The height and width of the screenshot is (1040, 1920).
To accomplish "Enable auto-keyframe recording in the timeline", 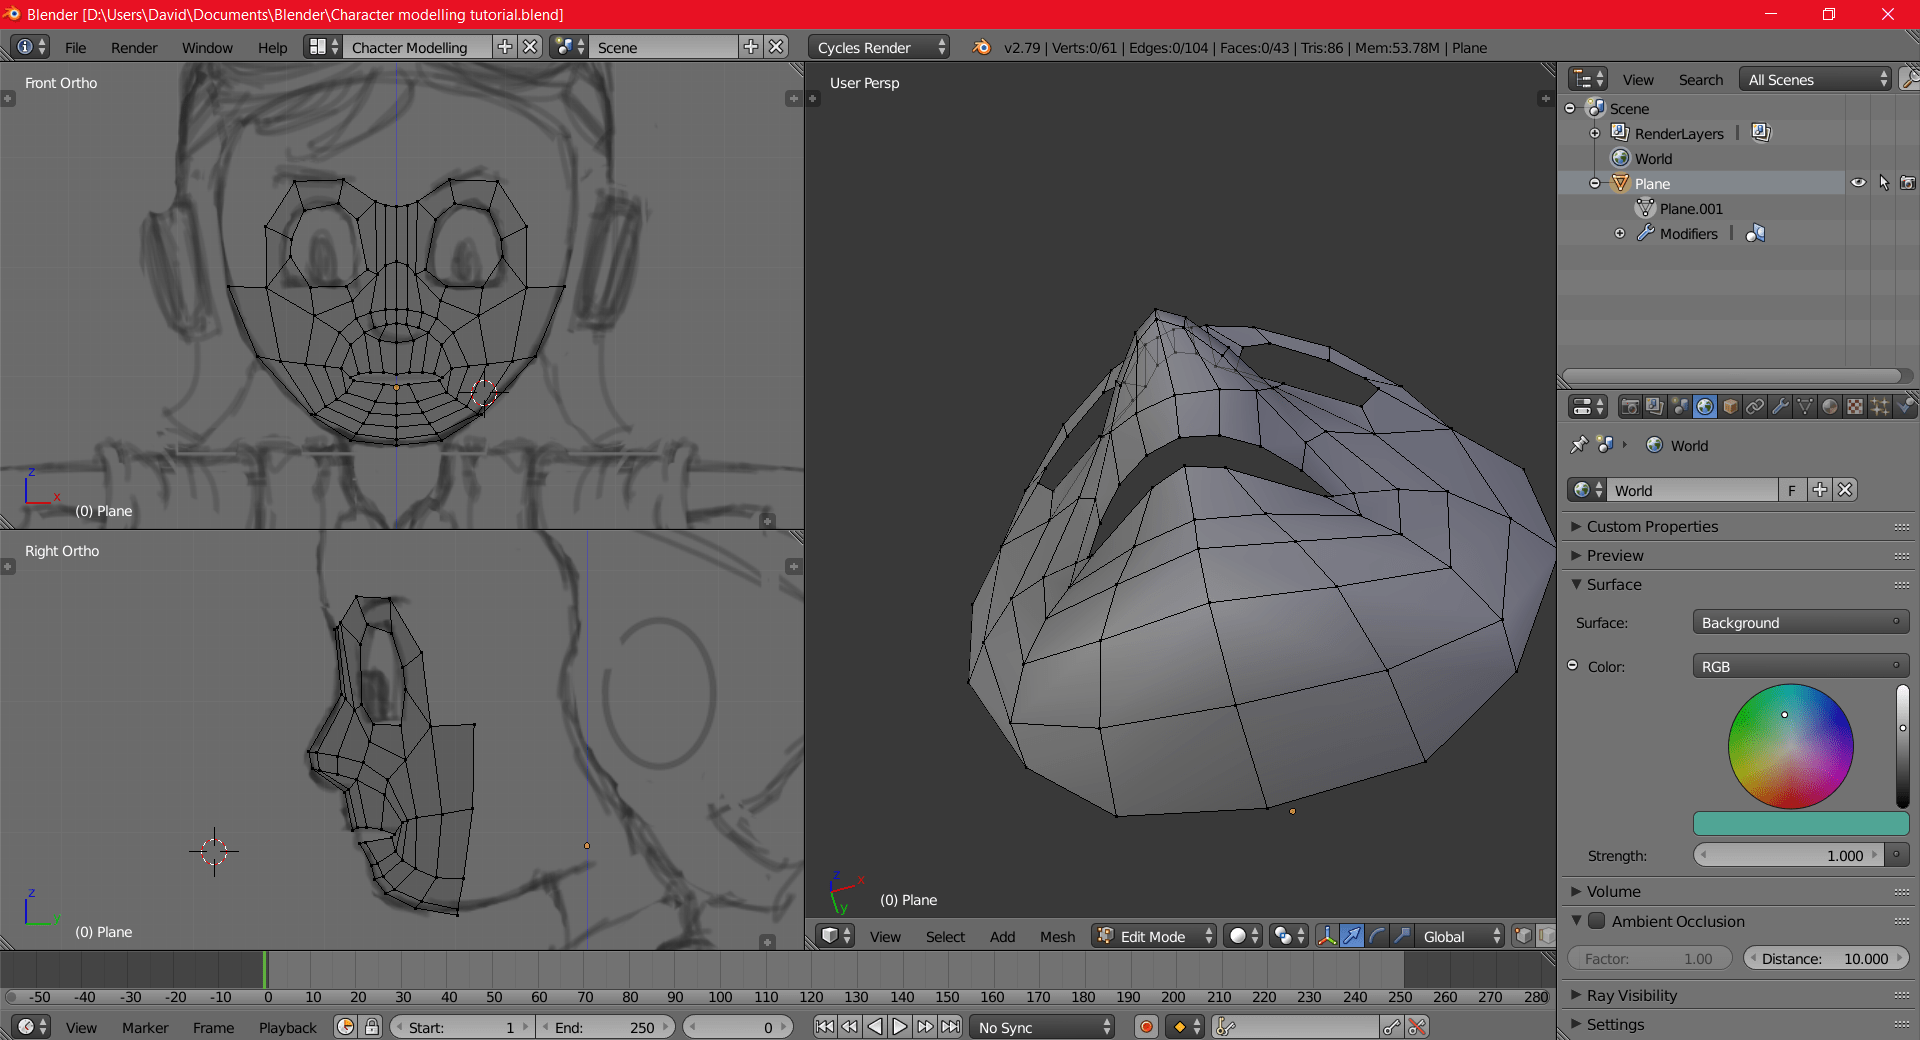I will 1146,1026.
